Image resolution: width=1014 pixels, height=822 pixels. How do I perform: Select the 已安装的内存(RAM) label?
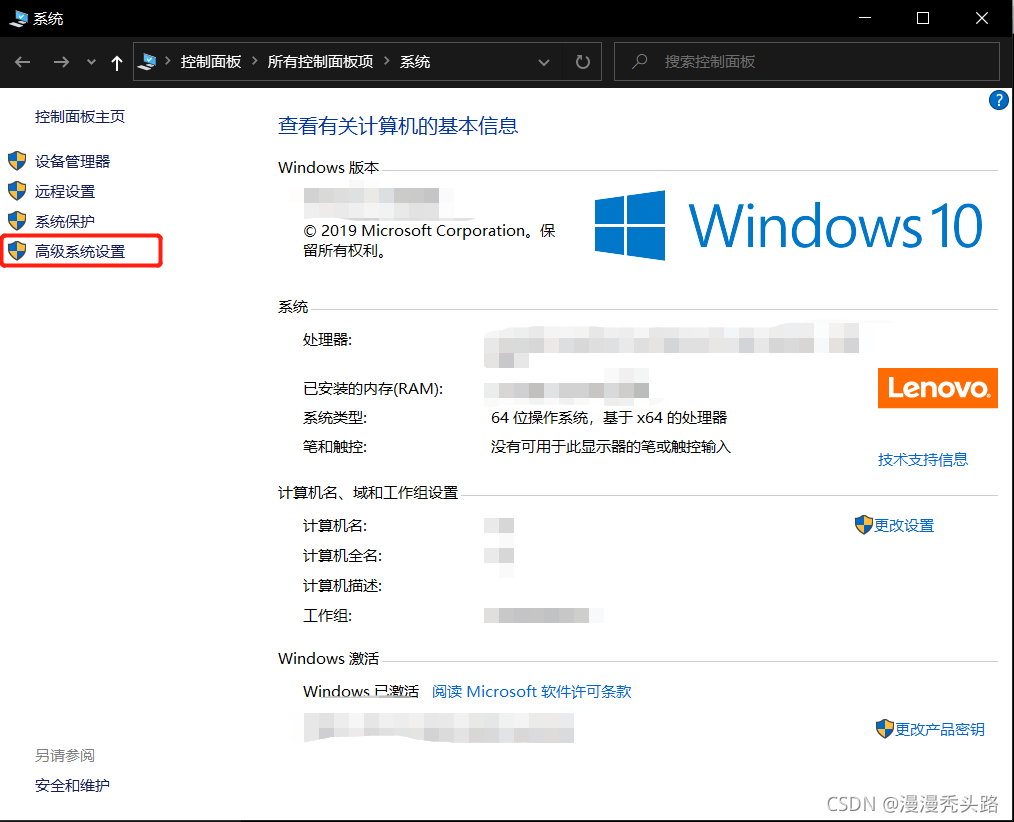373,389
